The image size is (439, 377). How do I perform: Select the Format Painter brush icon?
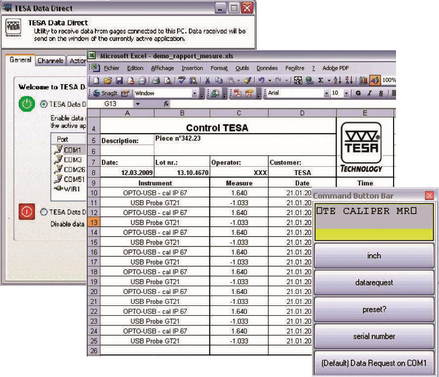247,80
